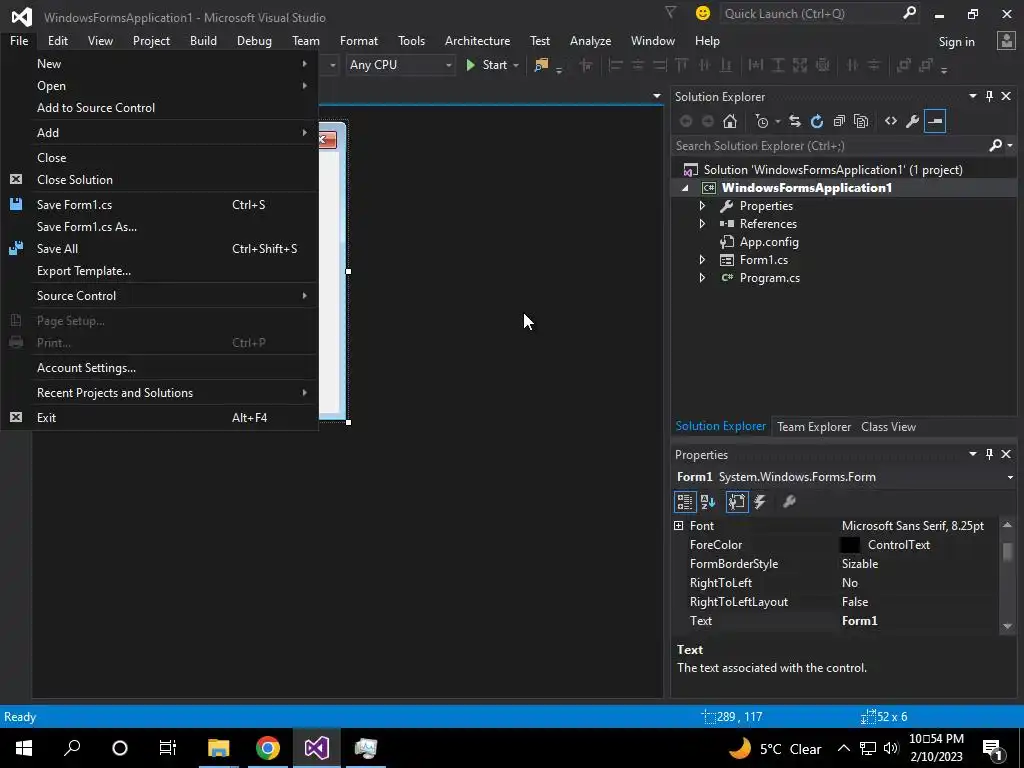1024x768 pixels.
Task: Refresh Solution Explorer with the circular arrow
Action: tap(817, 121)
